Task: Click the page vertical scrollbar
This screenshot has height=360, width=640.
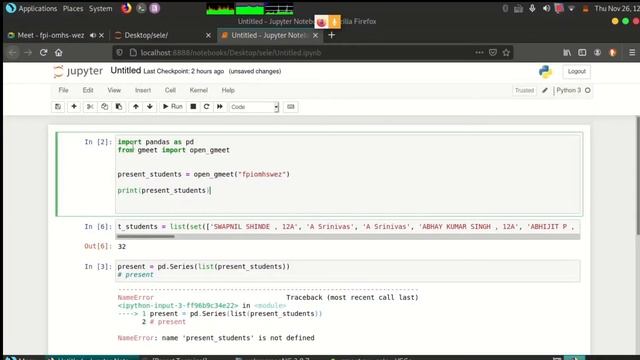Action: (x=637, y=176)
